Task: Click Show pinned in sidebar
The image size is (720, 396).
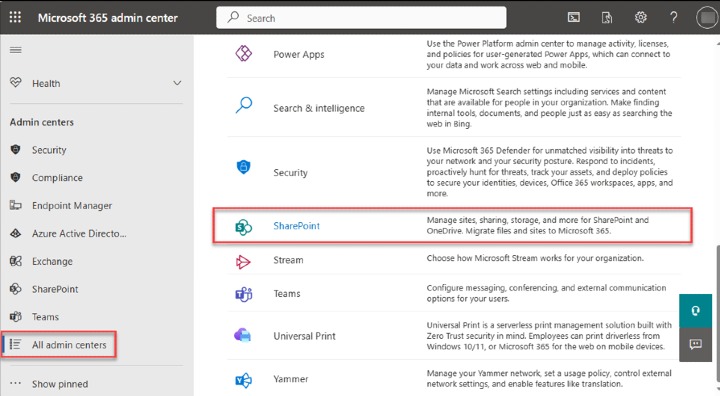Action: point(60,384)
